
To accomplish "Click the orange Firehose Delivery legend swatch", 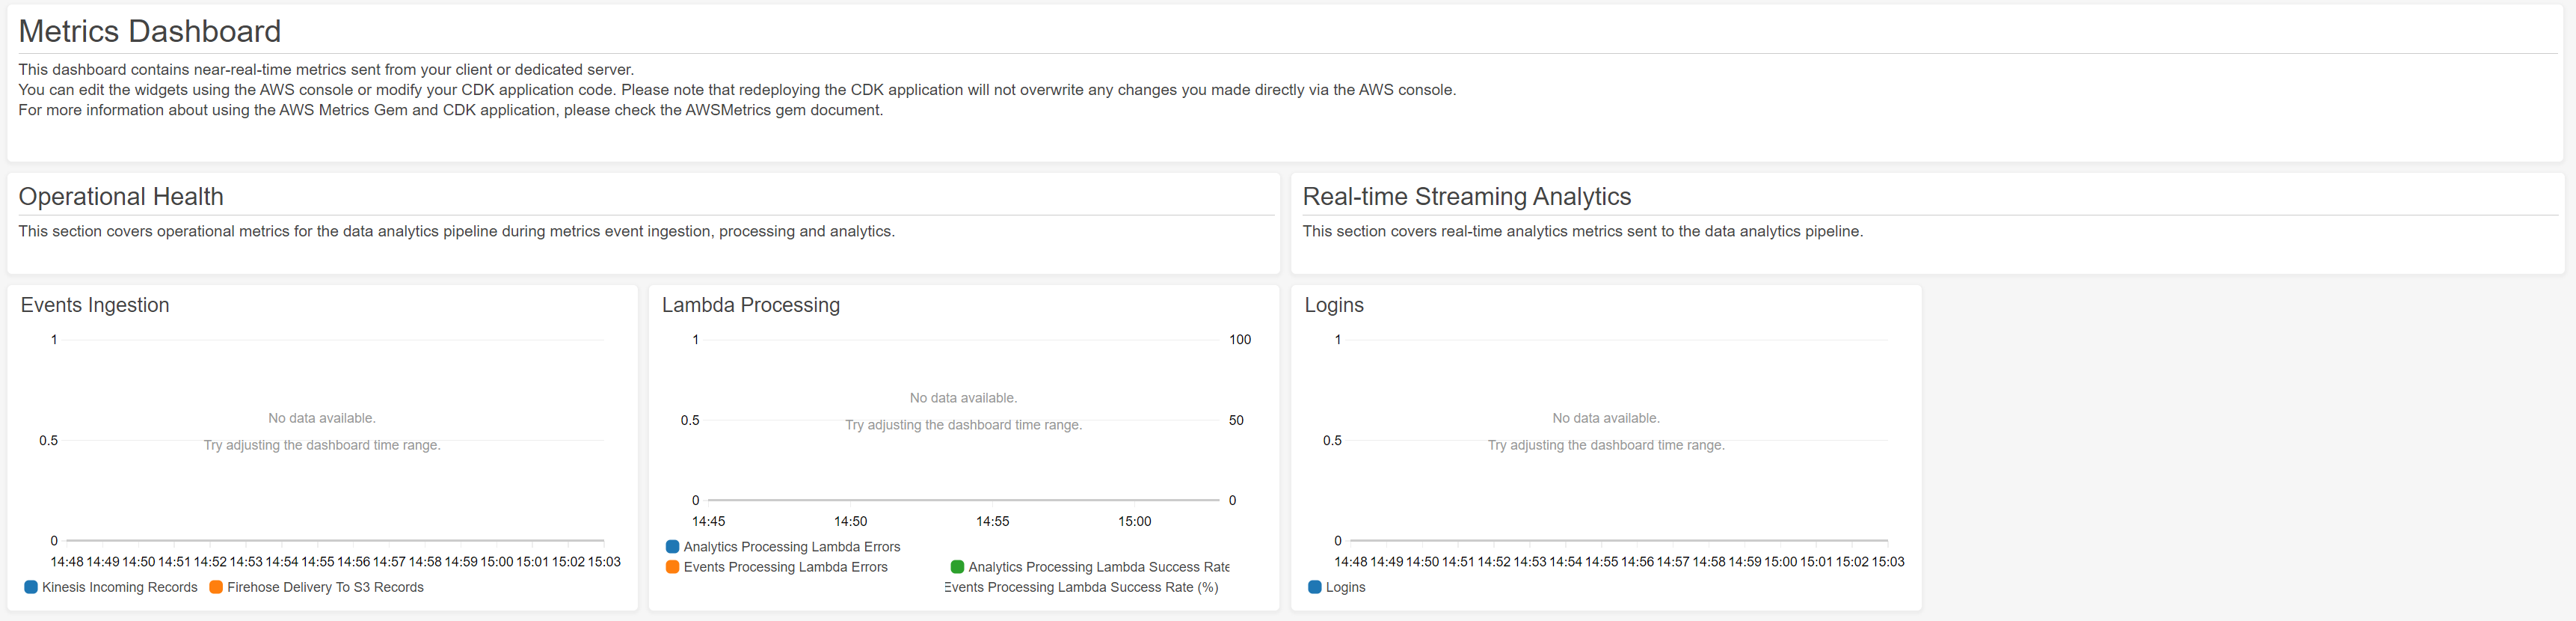I will point(216,587).
